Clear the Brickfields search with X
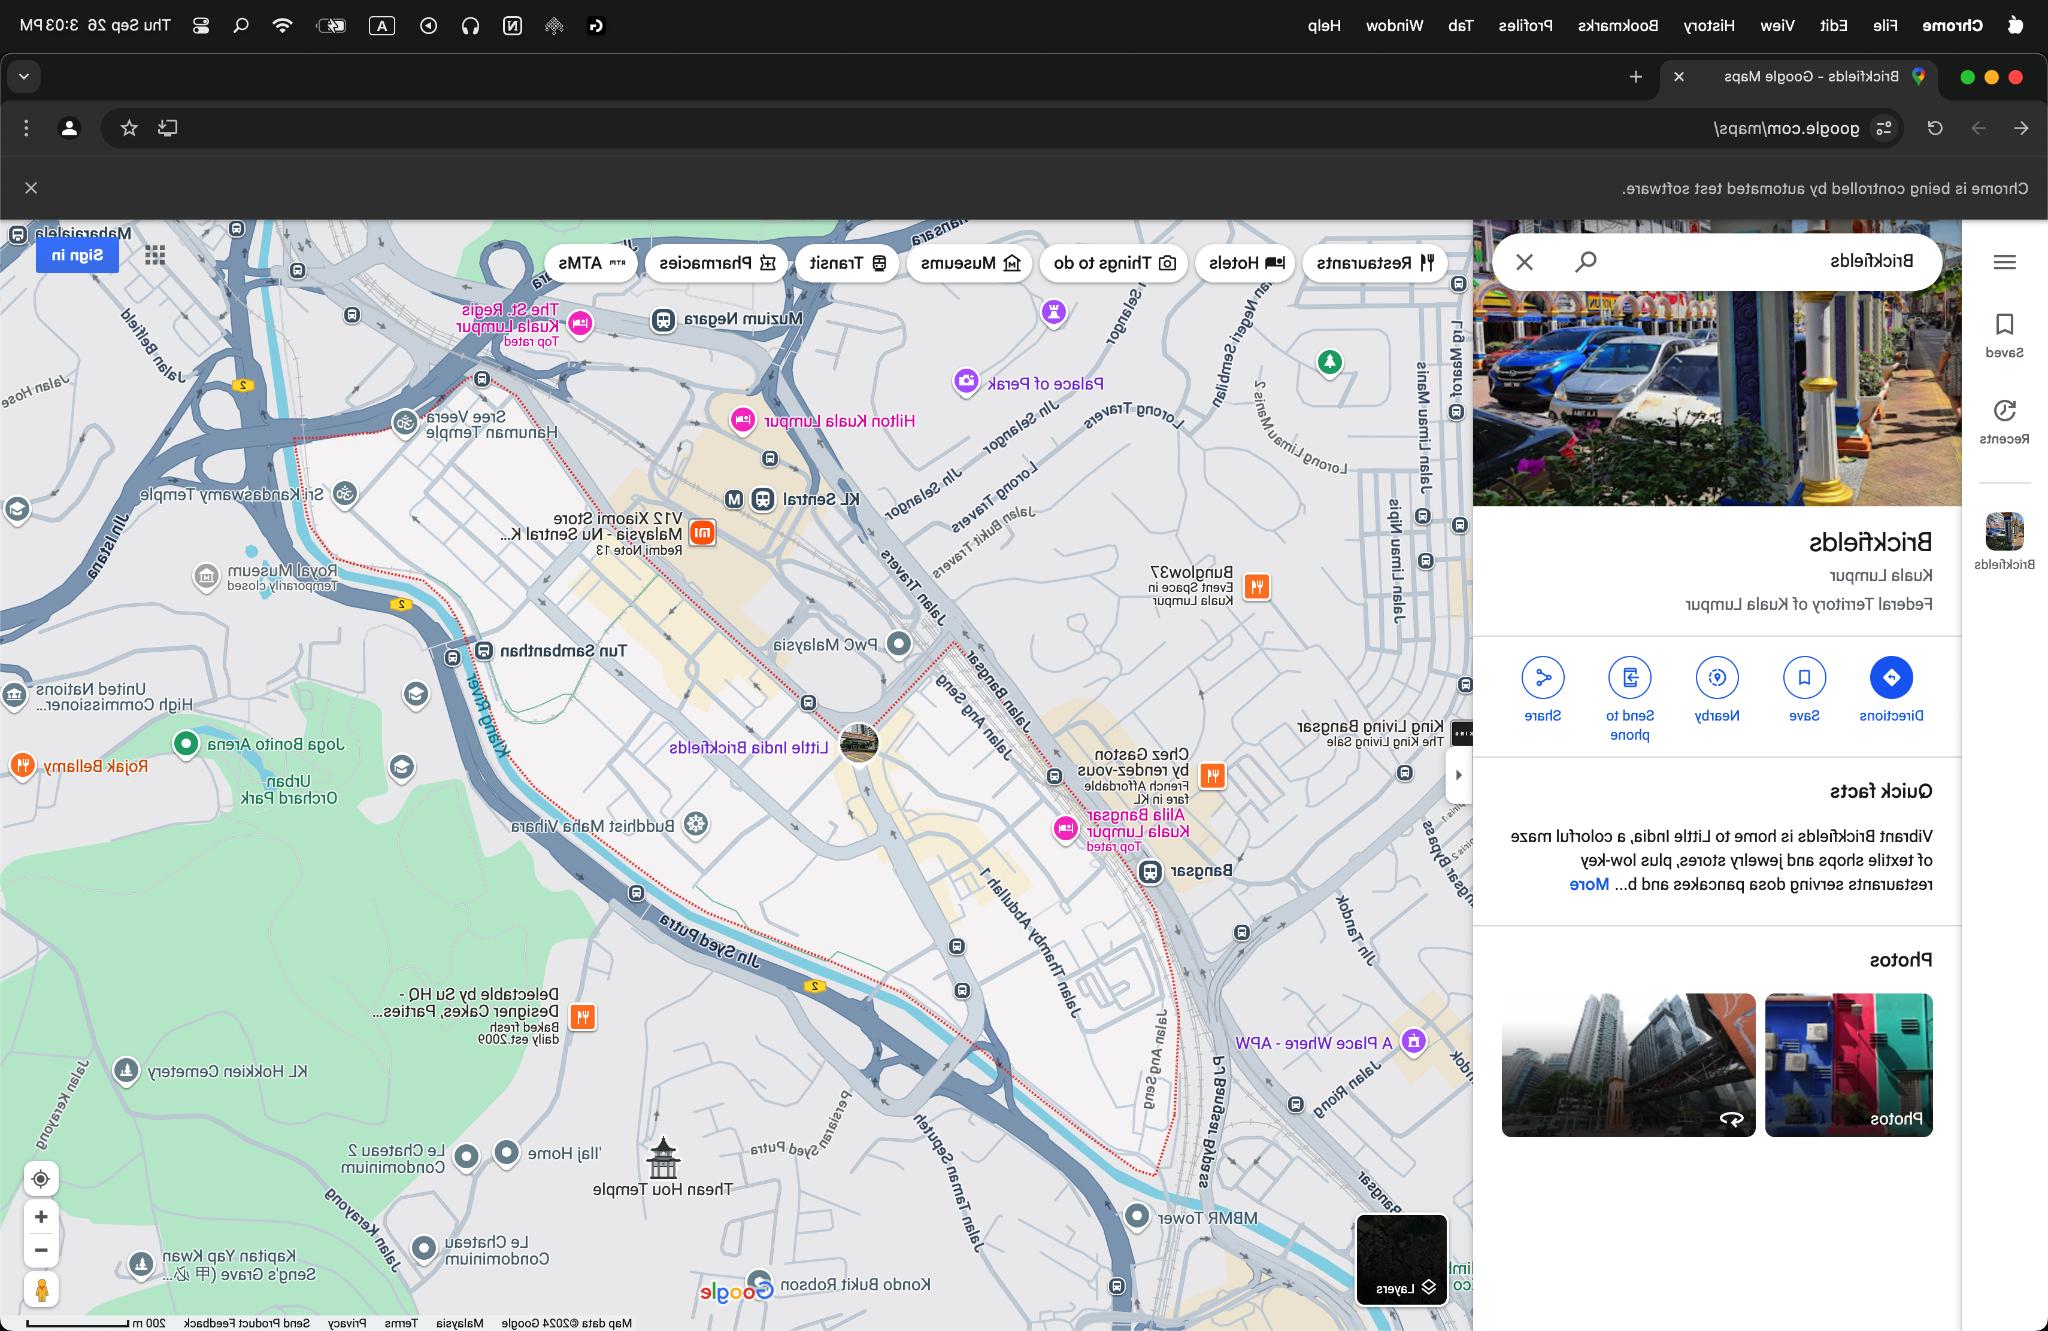Screen dimensions: 2048x1331 coord(1524,262)
